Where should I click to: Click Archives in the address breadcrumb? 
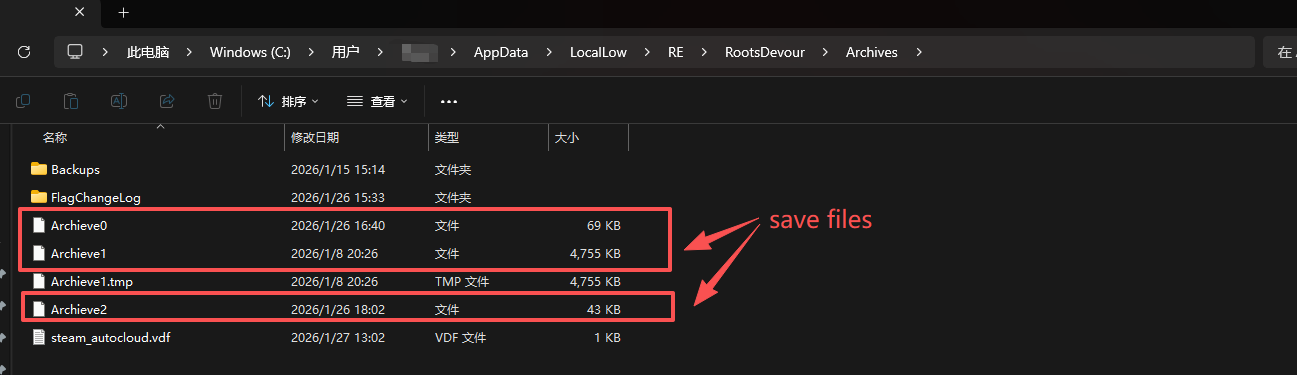(872, 52)
